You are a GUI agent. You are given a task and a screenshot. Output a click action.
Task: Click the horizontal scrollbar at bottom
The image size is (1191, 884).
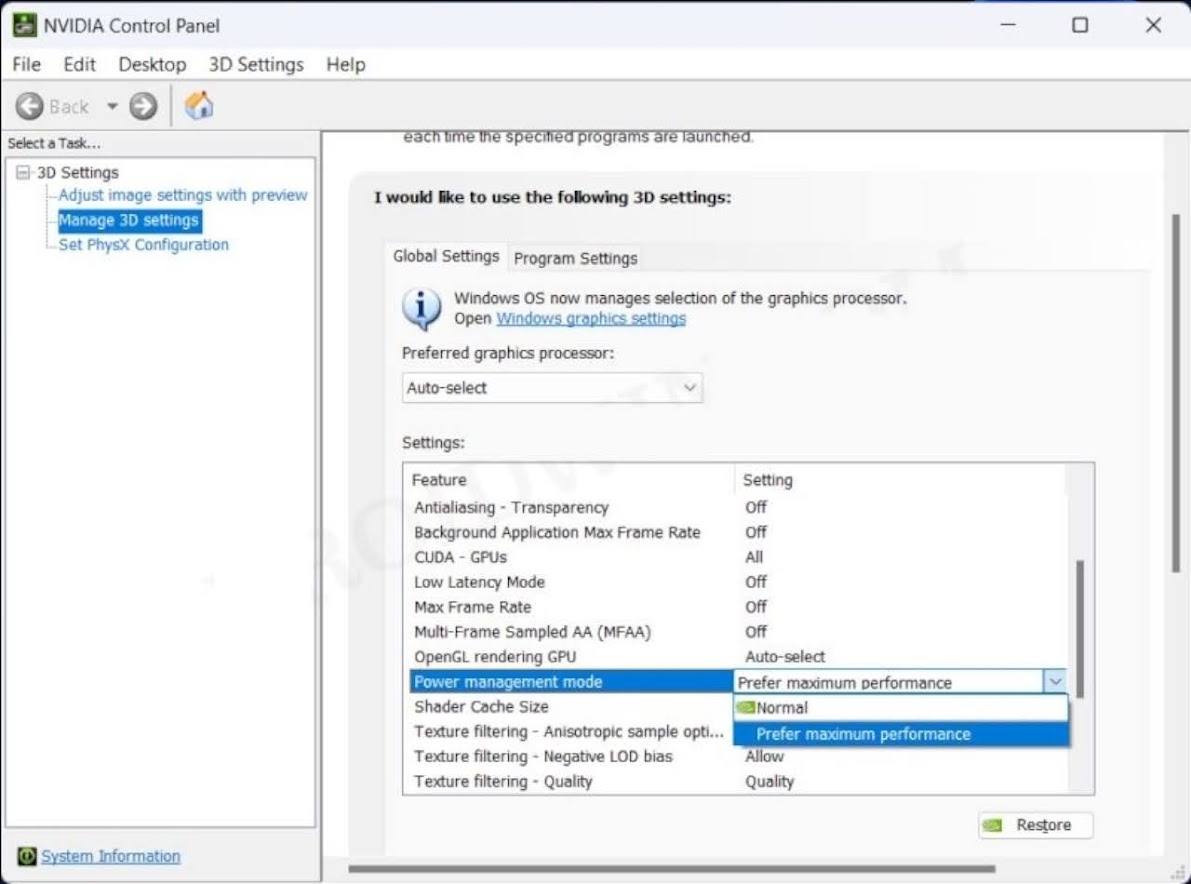(671, 868)
